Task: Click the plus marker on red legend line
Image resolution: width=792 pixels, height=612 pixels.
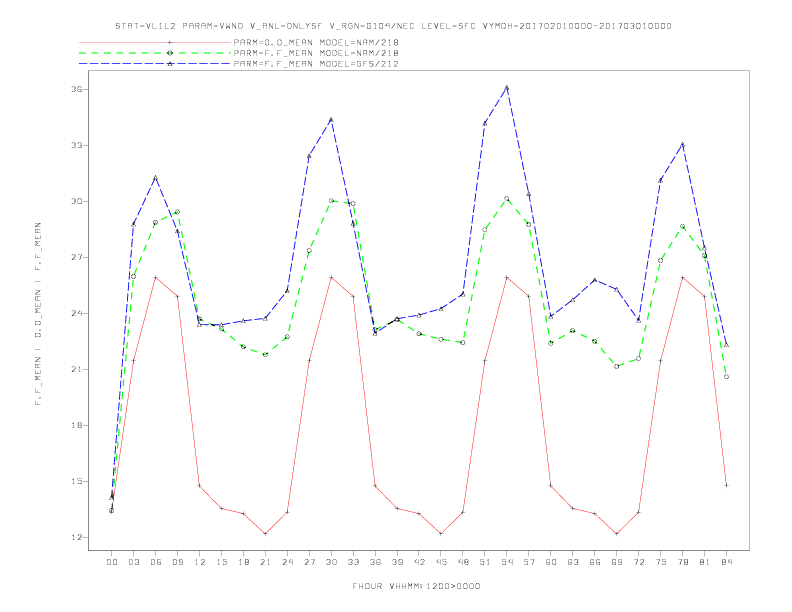Action: [170, 42]
